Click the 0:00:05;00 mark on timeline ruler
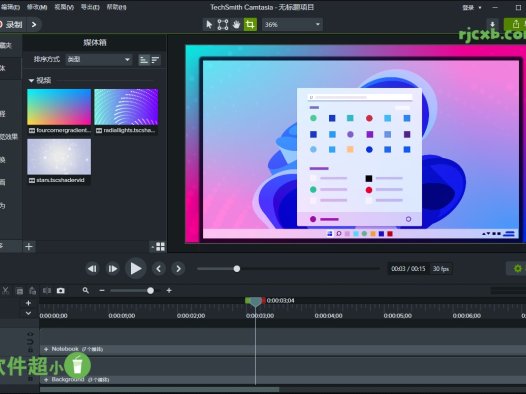Viewport: 526px width, 394px height. click(x=398, y=316)
